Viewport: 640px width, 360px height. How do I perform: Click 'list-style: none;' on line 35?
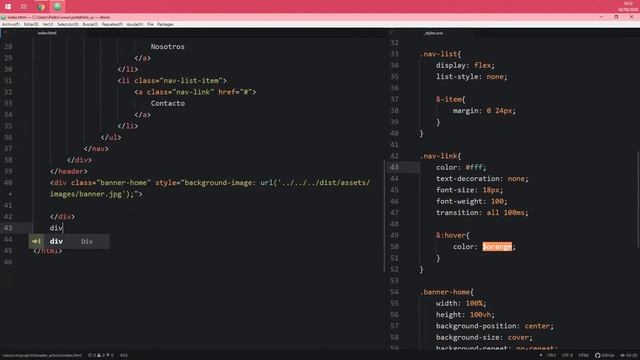tap(472, 77)
